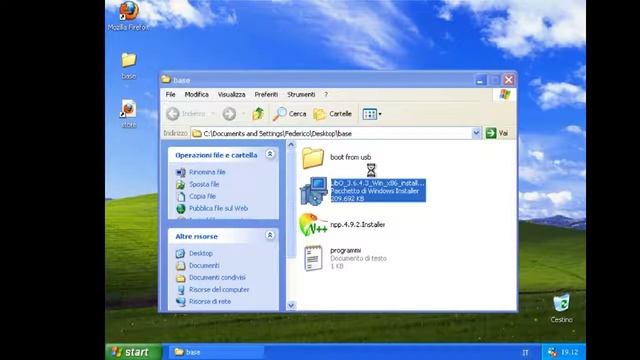Click Pubblica file sul Web
Screen dimensions: 640x360
coord(218,208)
